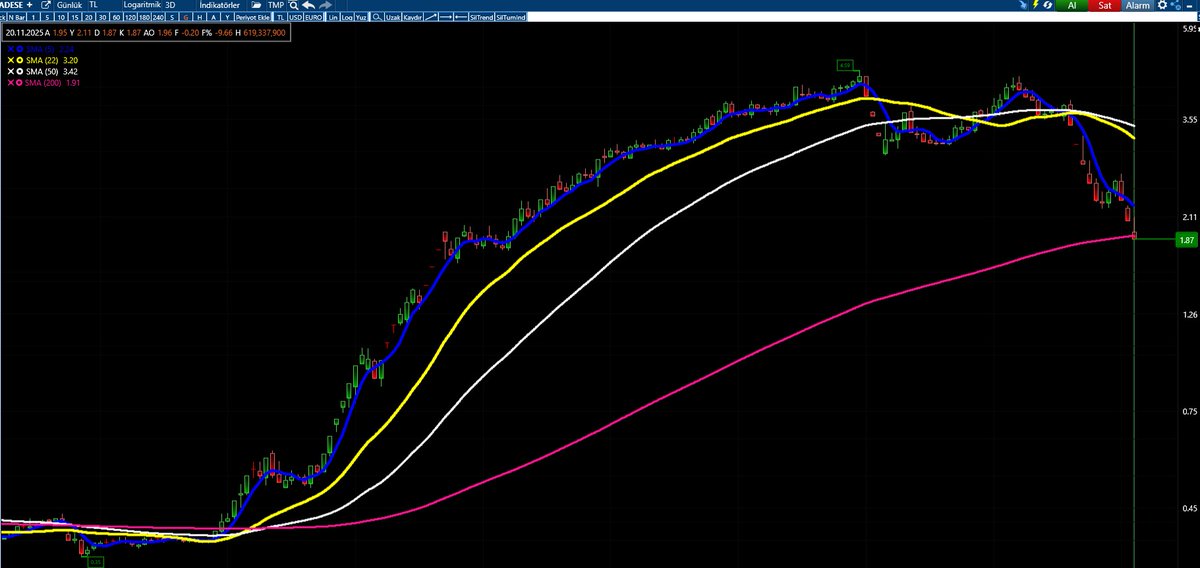Click the red Sat sell button
The width and height of the screenshot is (1200, 568).
click(x=1104, y=5)
